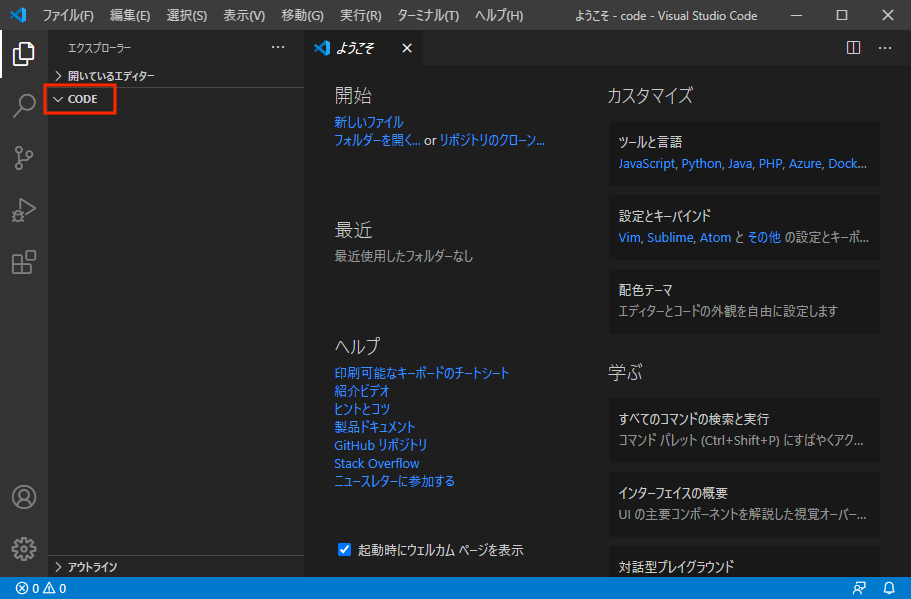
Task: Click the VS Code logo in title bar
Action: click(18, 15)
